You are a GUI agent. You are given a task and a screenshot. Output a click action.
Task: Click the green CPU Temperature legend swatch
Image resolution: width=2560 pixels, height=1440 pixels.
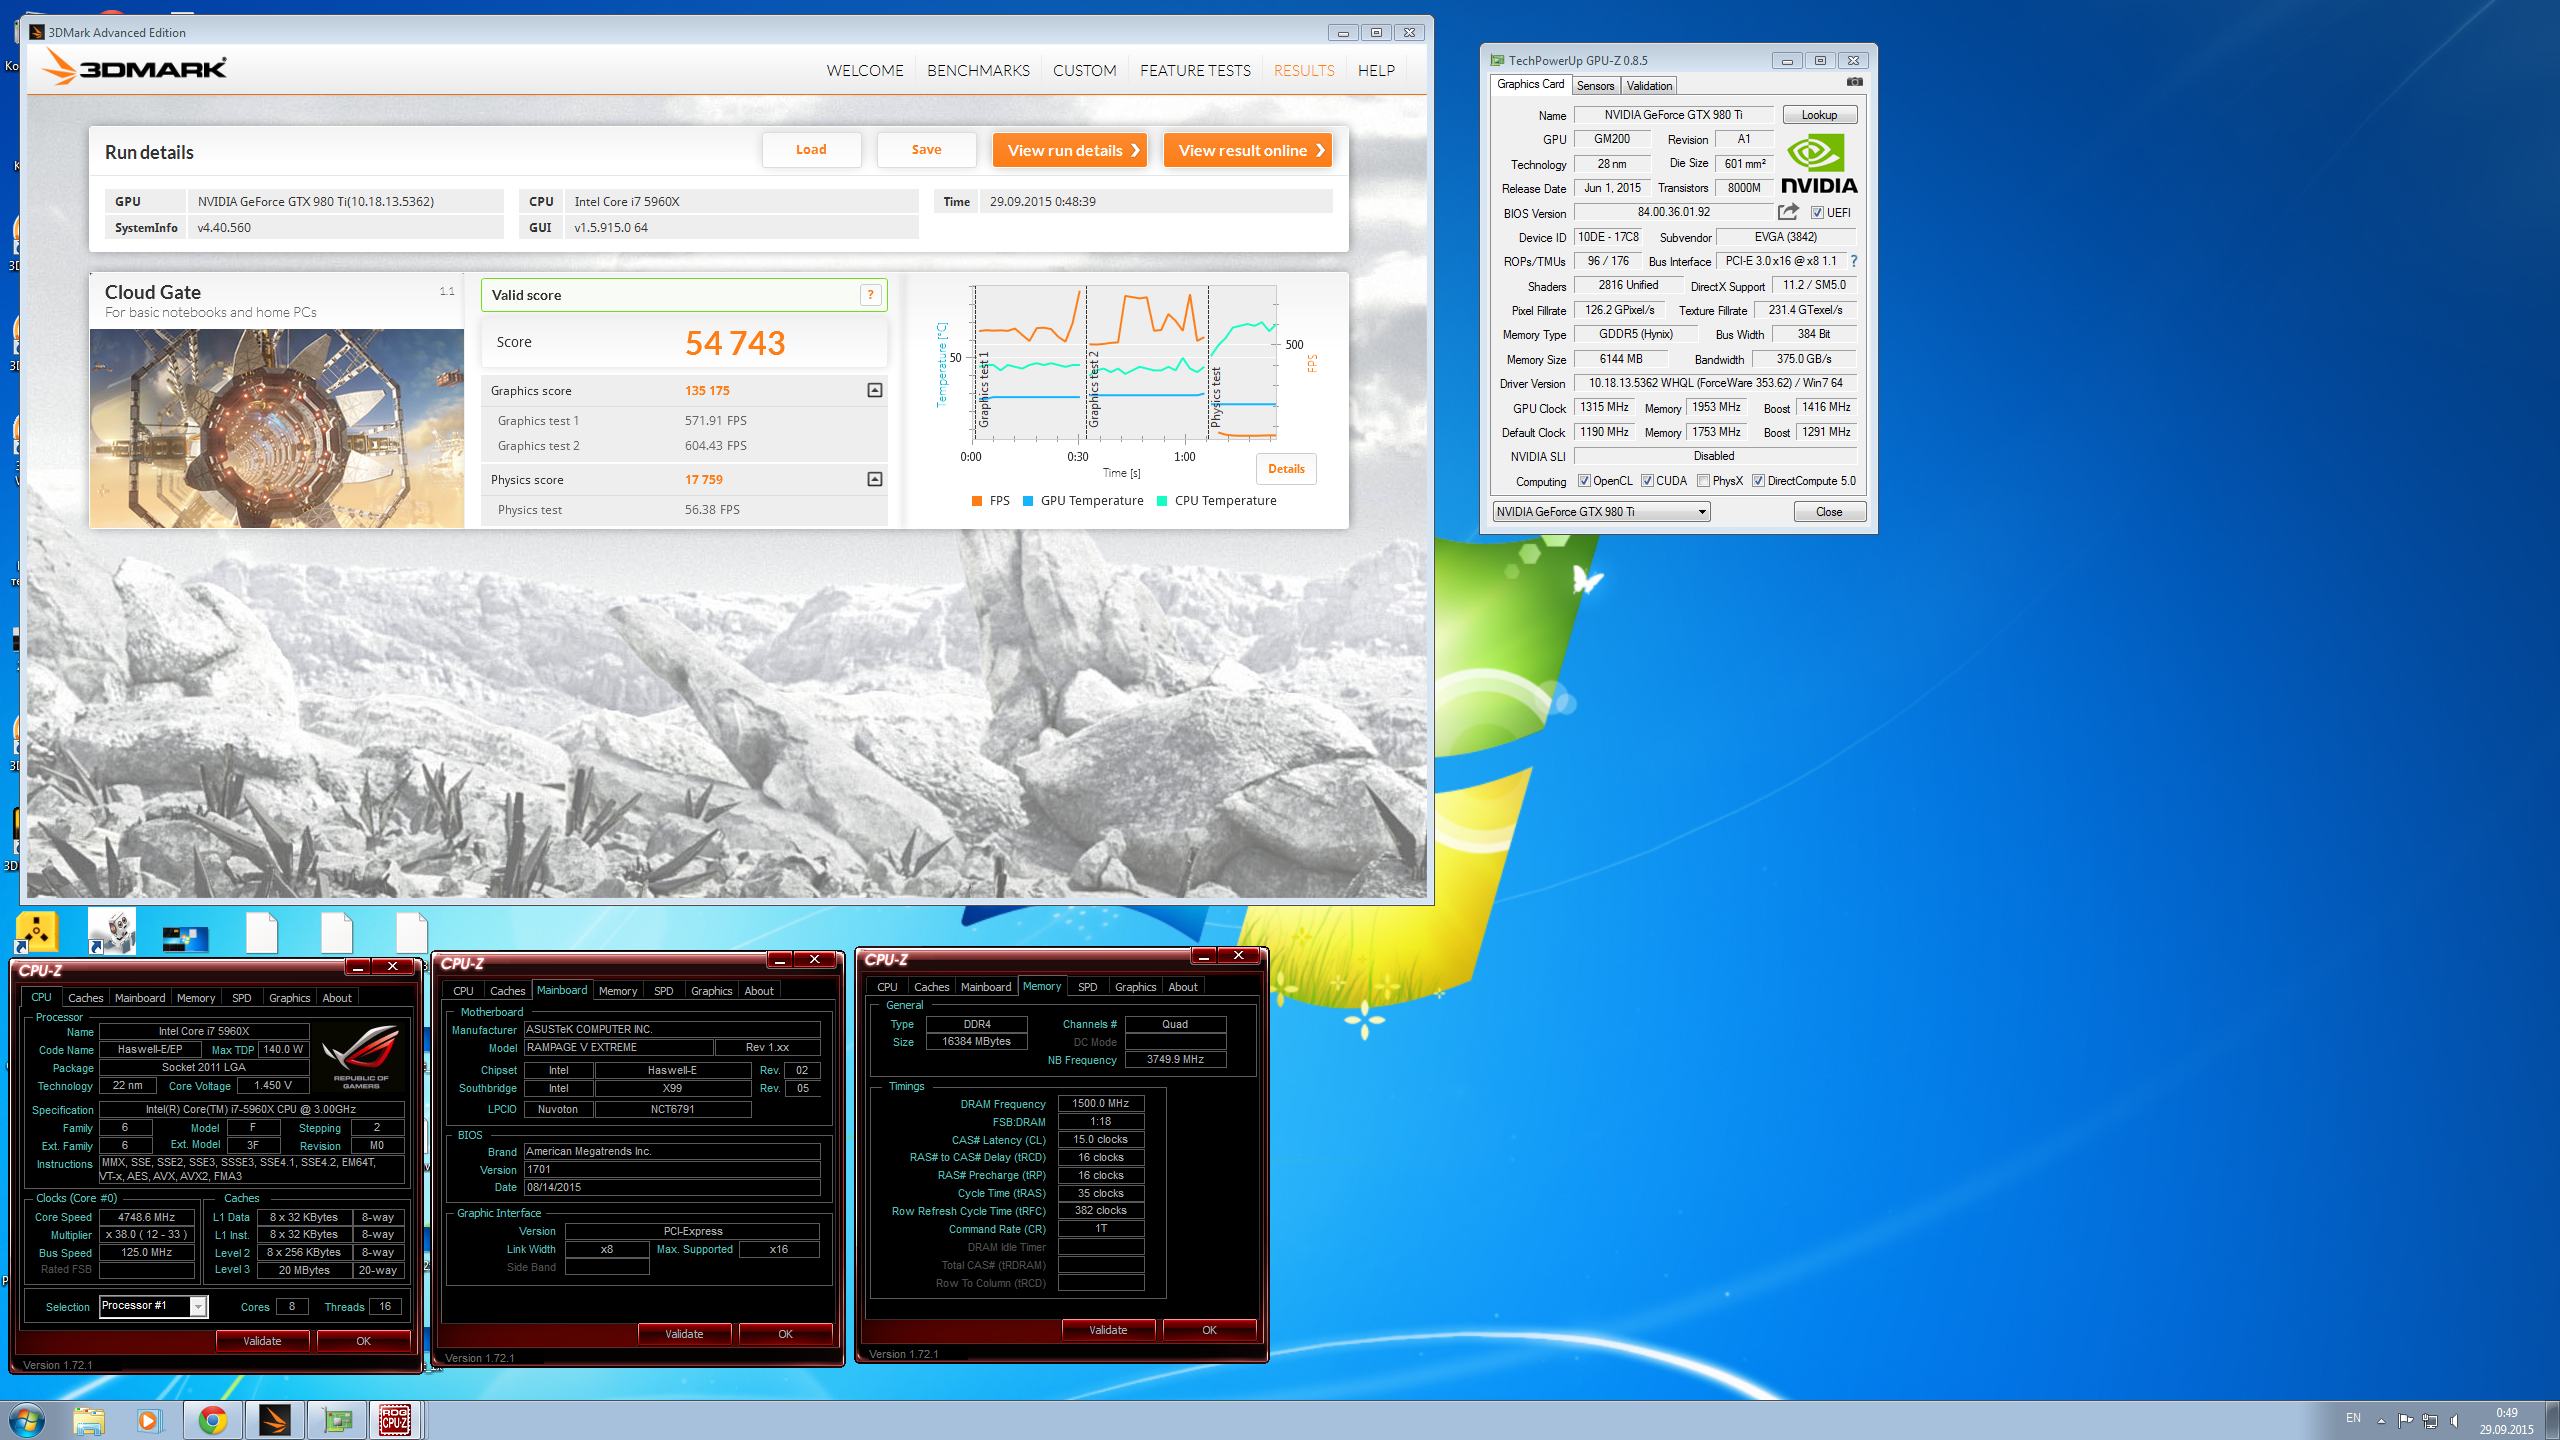(1162, 501)
